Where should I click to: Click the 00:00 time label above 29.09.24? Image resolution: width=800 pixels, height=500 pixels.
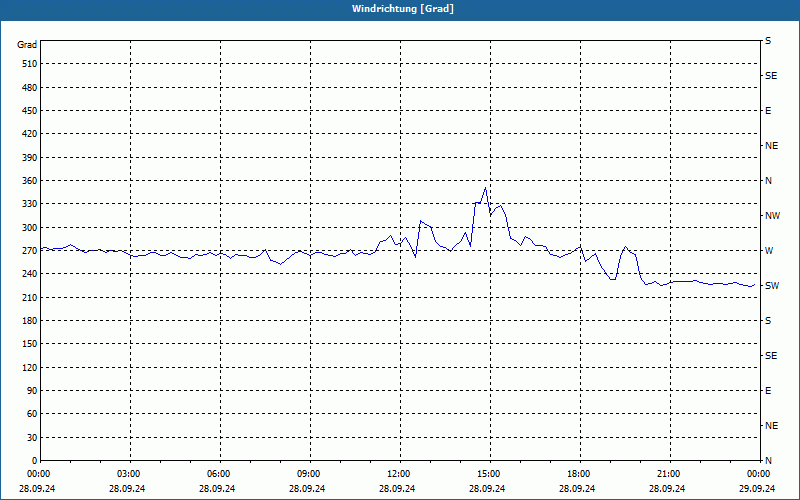759,474
